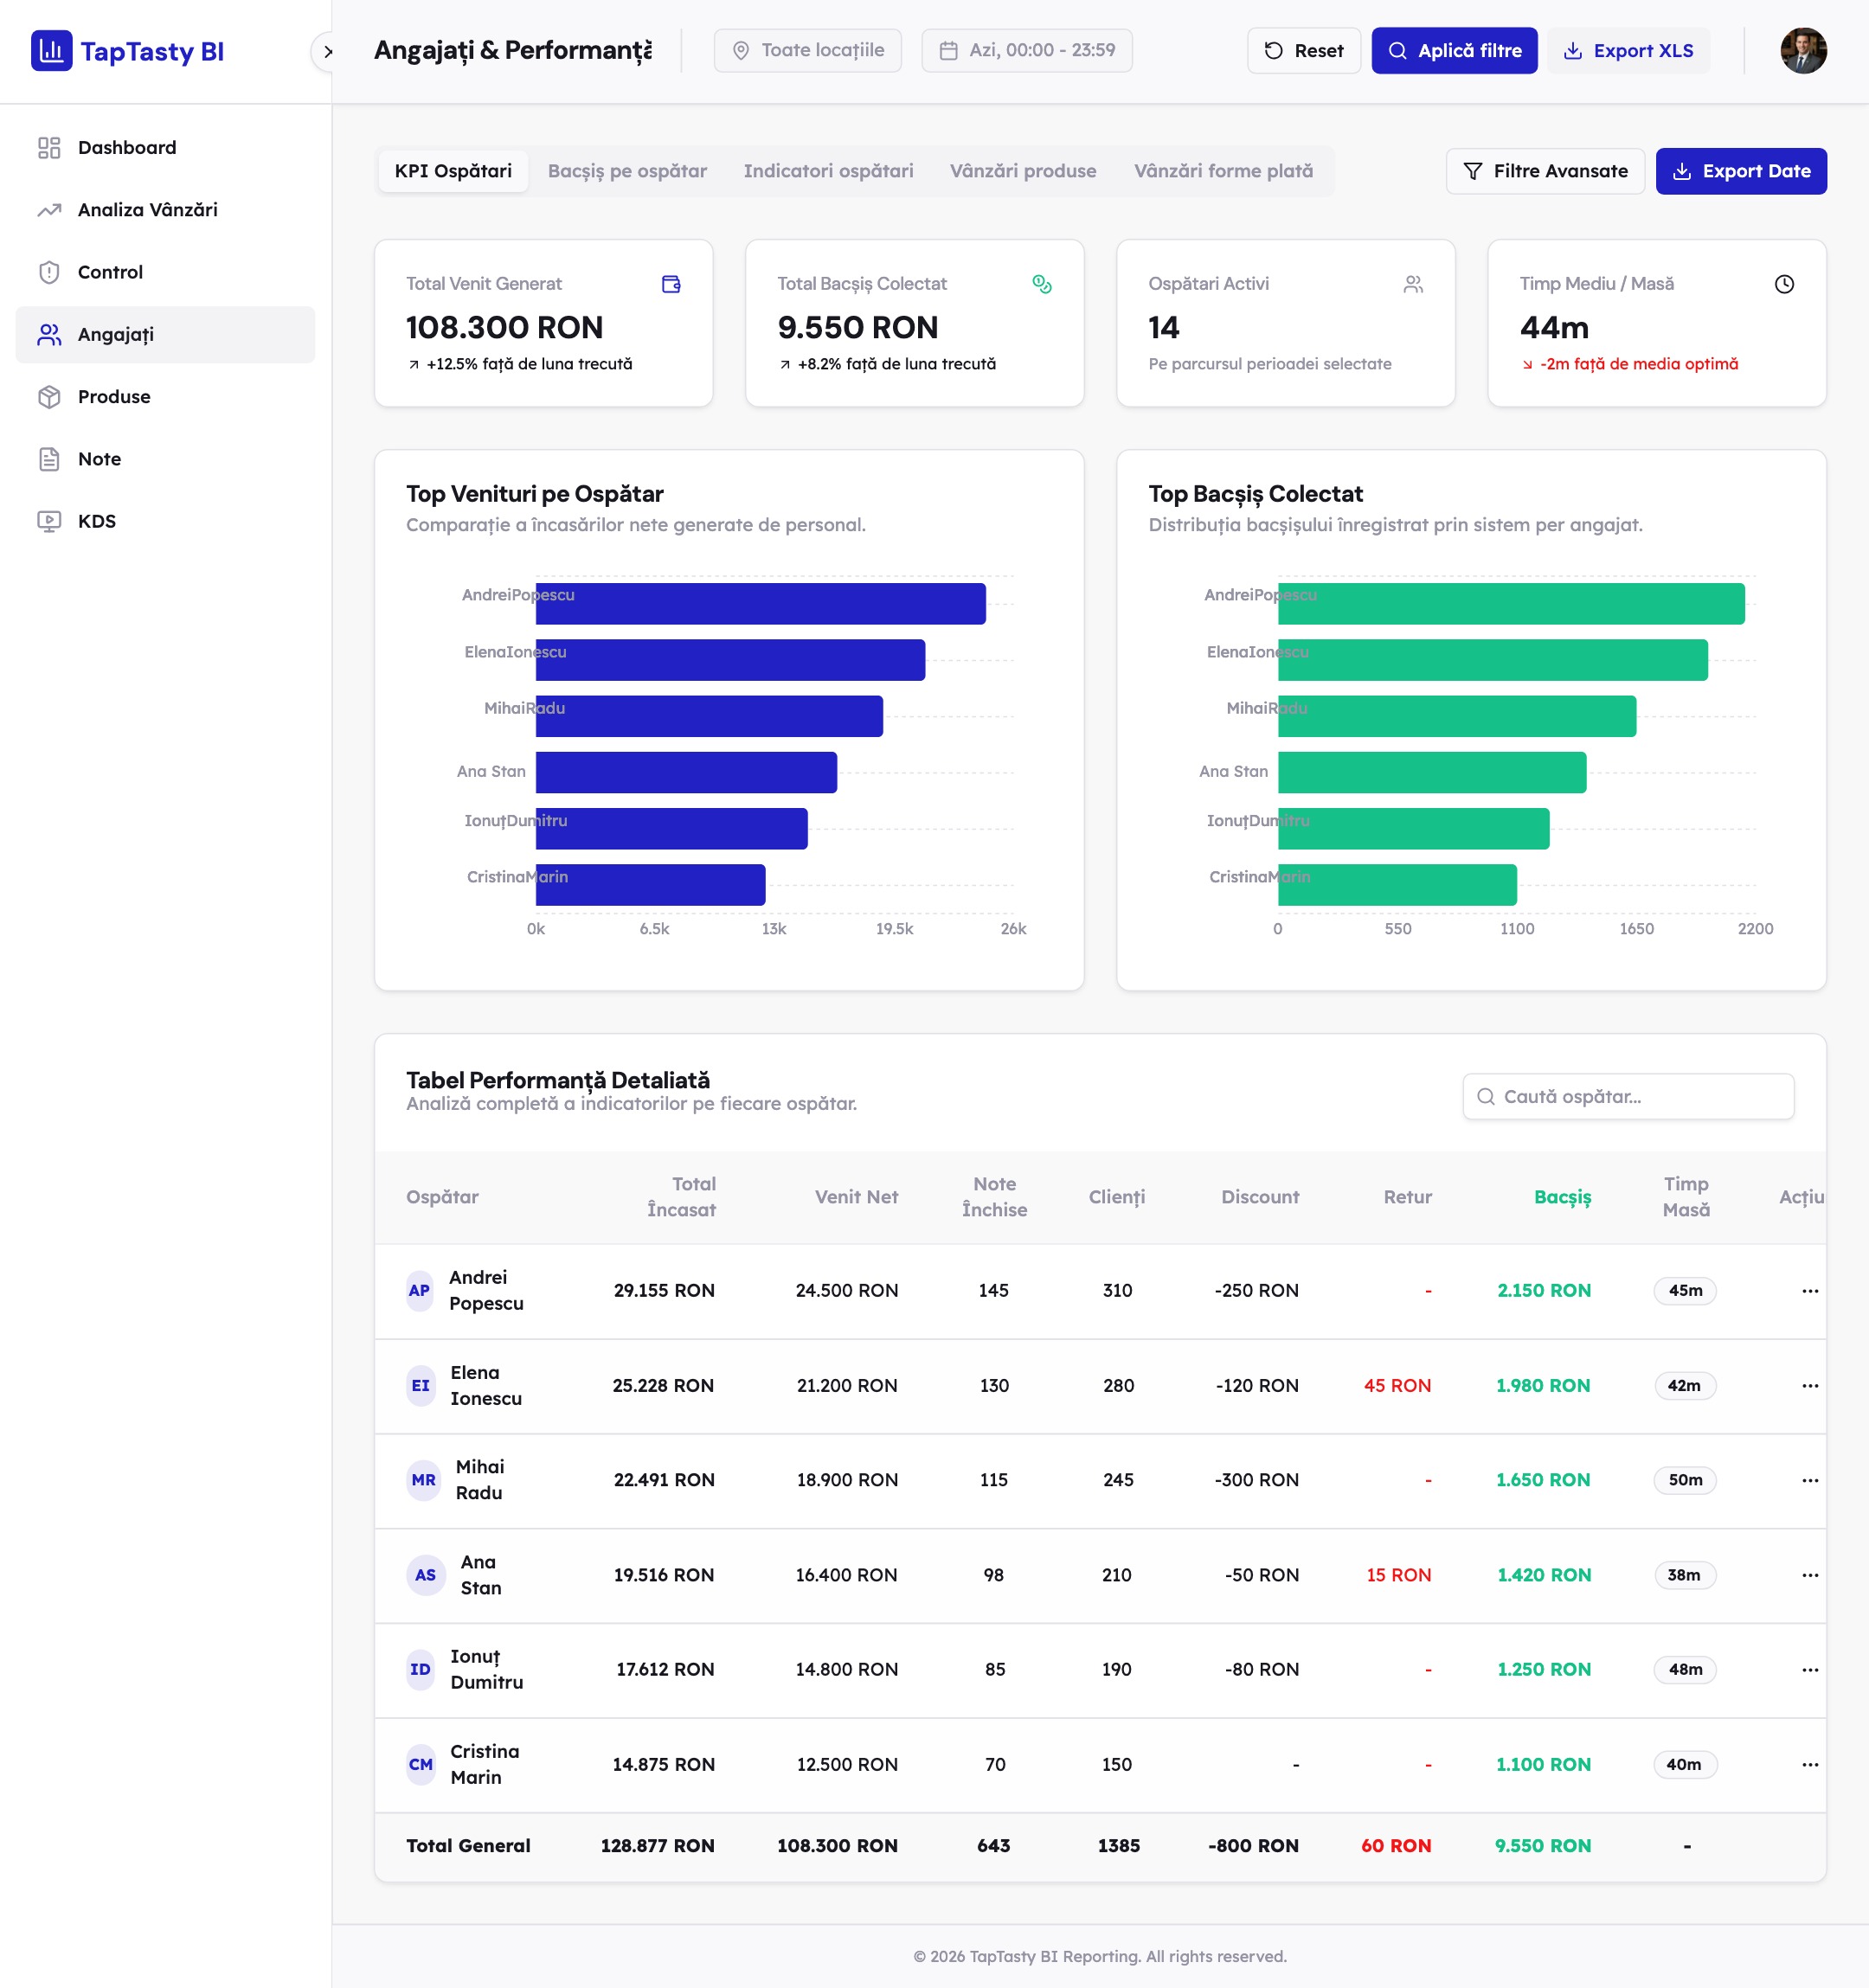Sort by the Total Încasat column header

click(x=681, y=1197)
